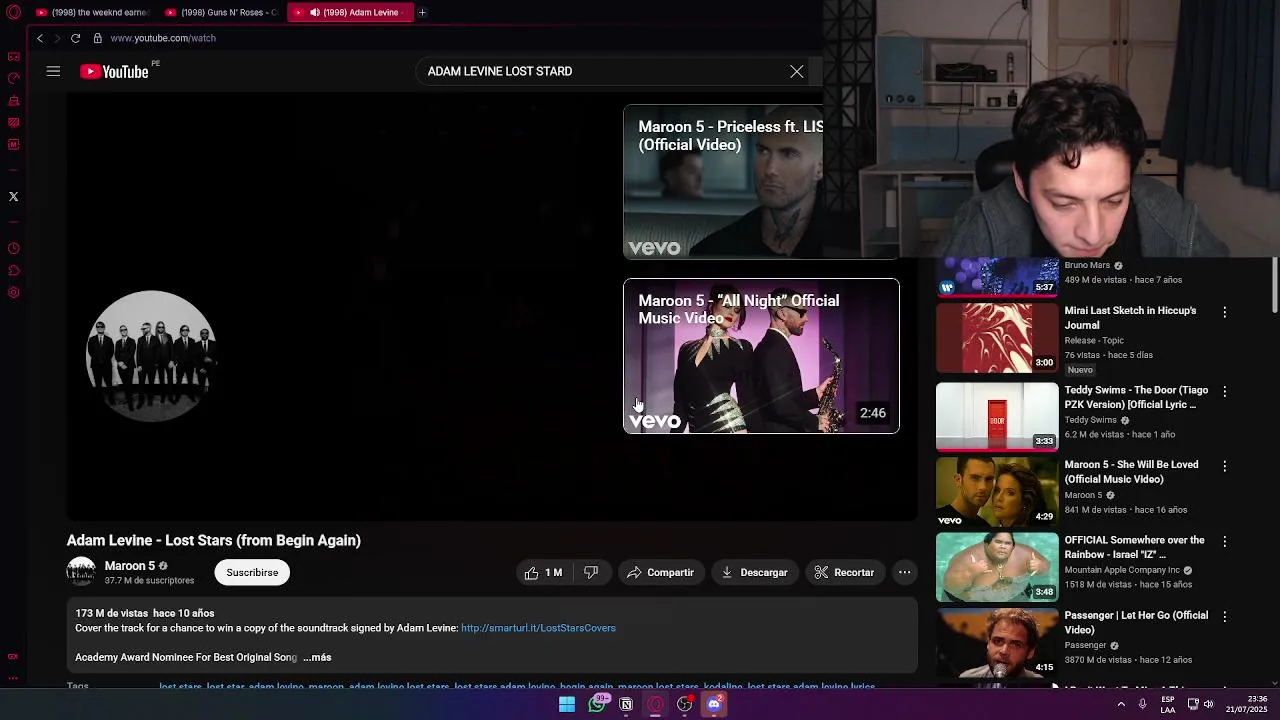1280x720 pixels.
Task: Open the Bruno Mars suggested video thumbnail
Action: click(997, 277)
